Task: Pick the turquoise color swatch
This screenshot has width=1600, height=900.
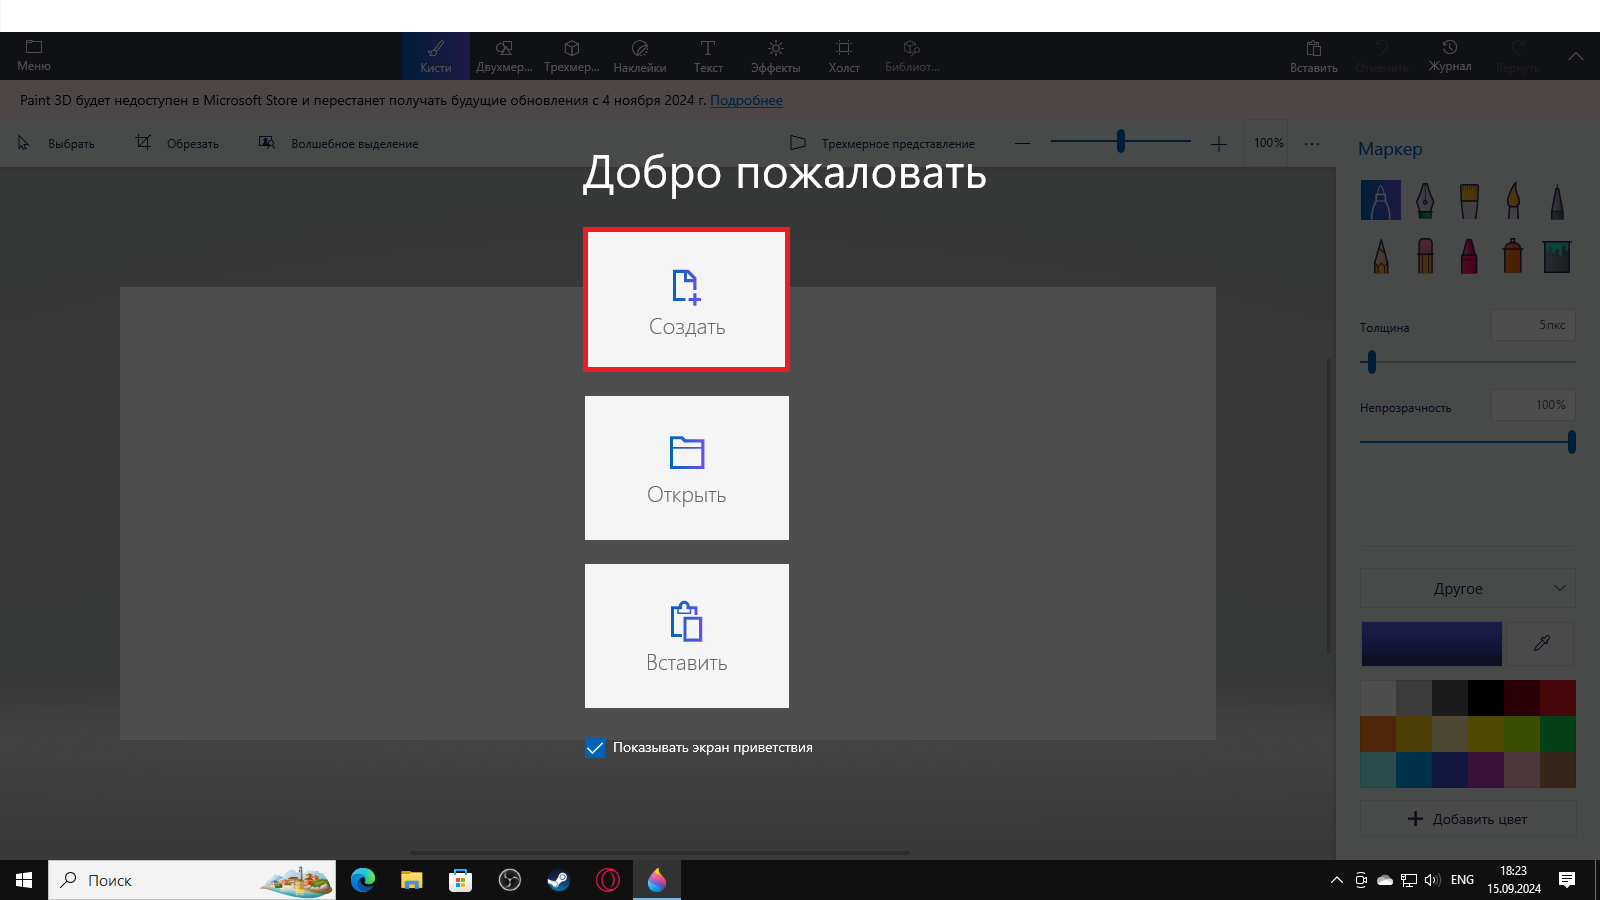Action: click(1378, 770)
